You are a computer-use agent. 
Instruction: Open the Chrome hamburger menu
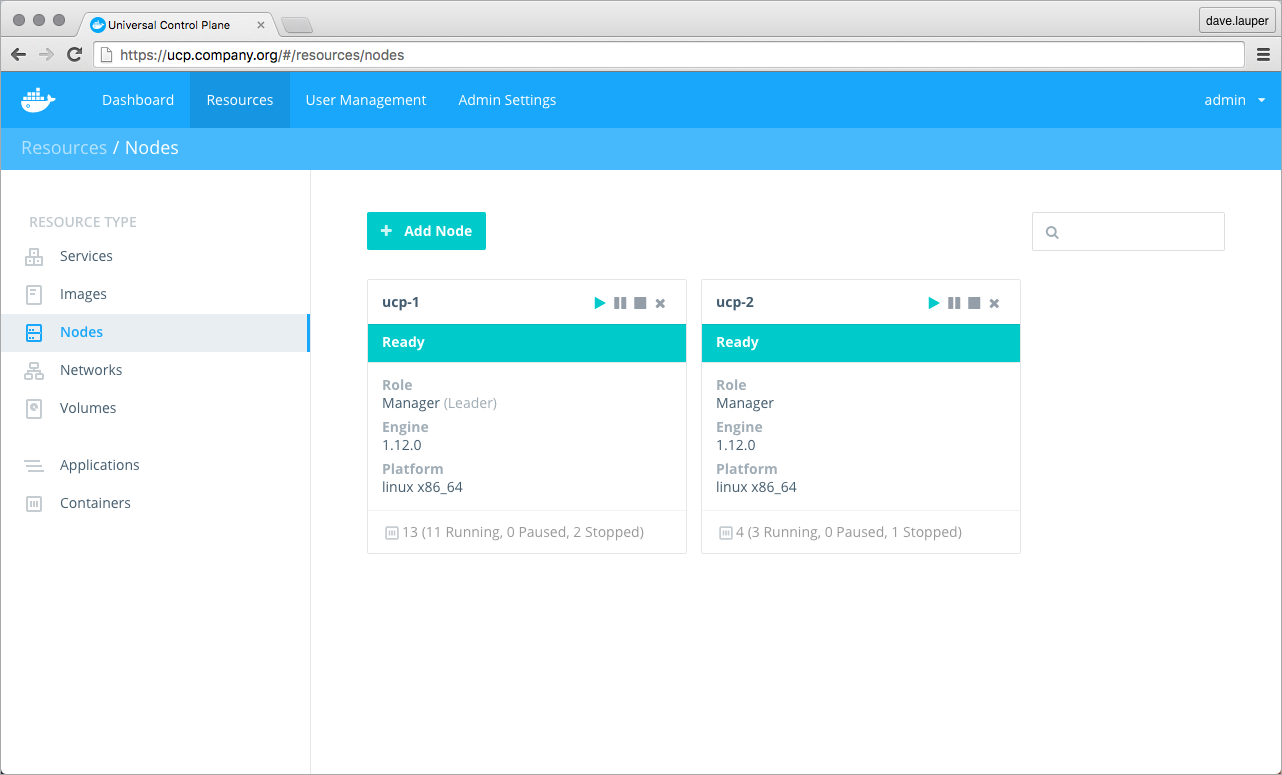tap(1264, 55)
